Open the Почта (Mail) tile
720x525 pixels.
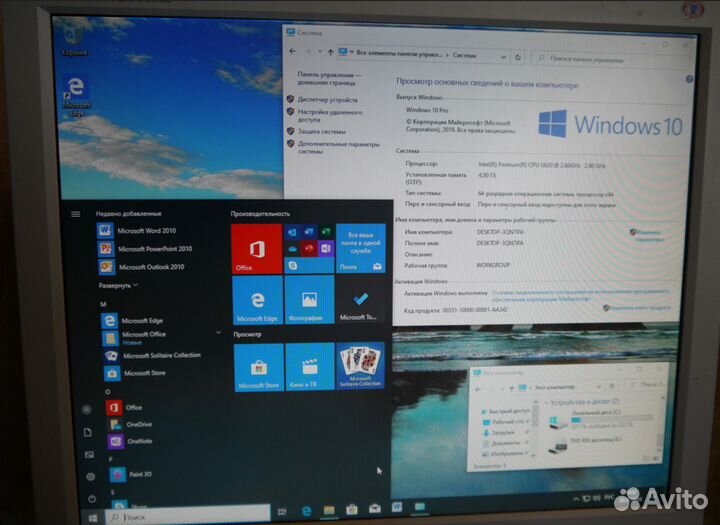coord(361,248)
